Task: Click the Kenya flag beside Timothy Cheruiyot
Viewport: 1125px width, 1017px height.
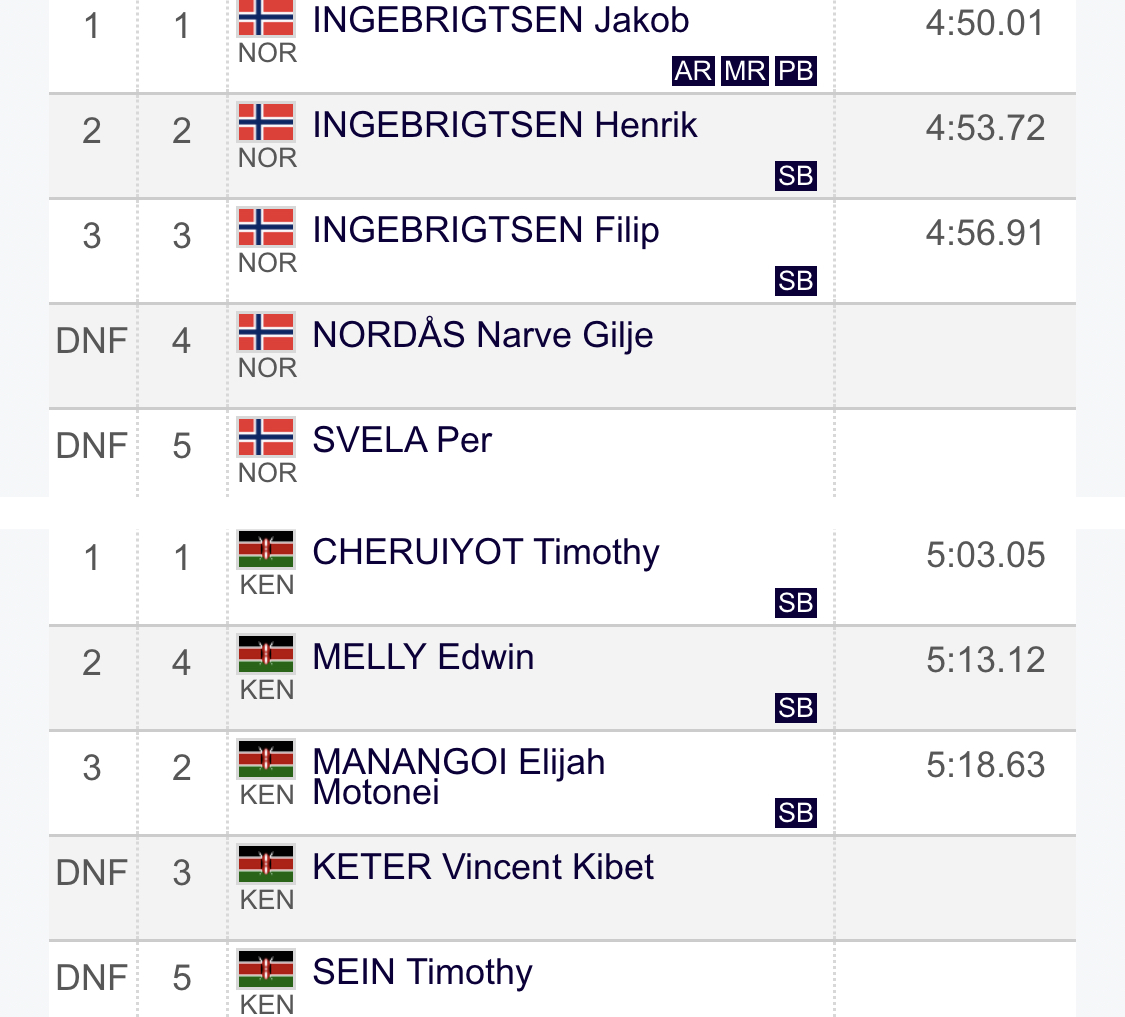Action: pyautogui.click(x=266, y=550)
